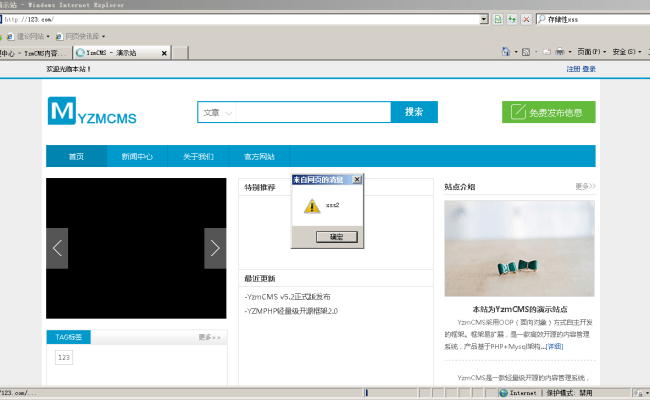Click the 欢迎光临本站！ greeting text

pyautogui.click(x=68, y=69)
